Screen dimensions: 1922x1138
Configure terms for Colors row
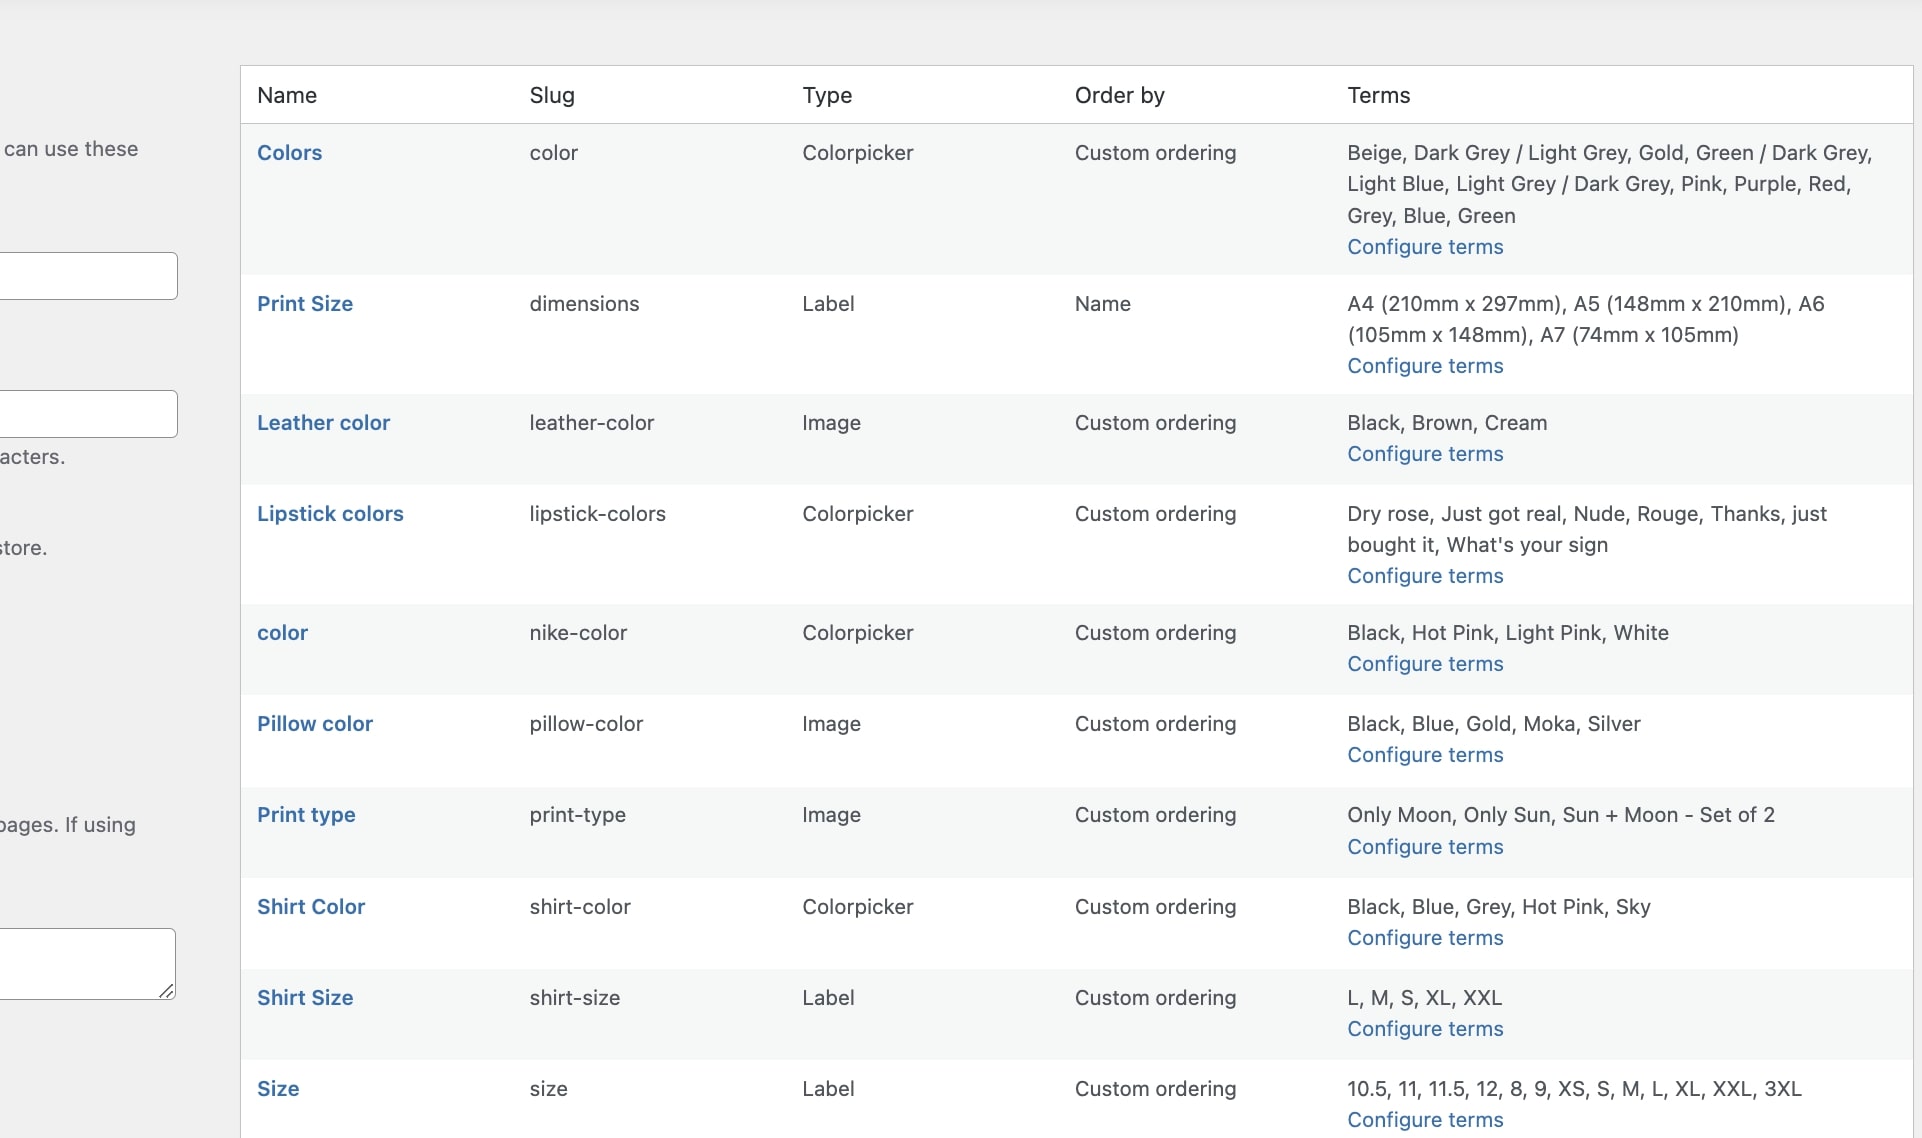click(x=1425, y=247)
